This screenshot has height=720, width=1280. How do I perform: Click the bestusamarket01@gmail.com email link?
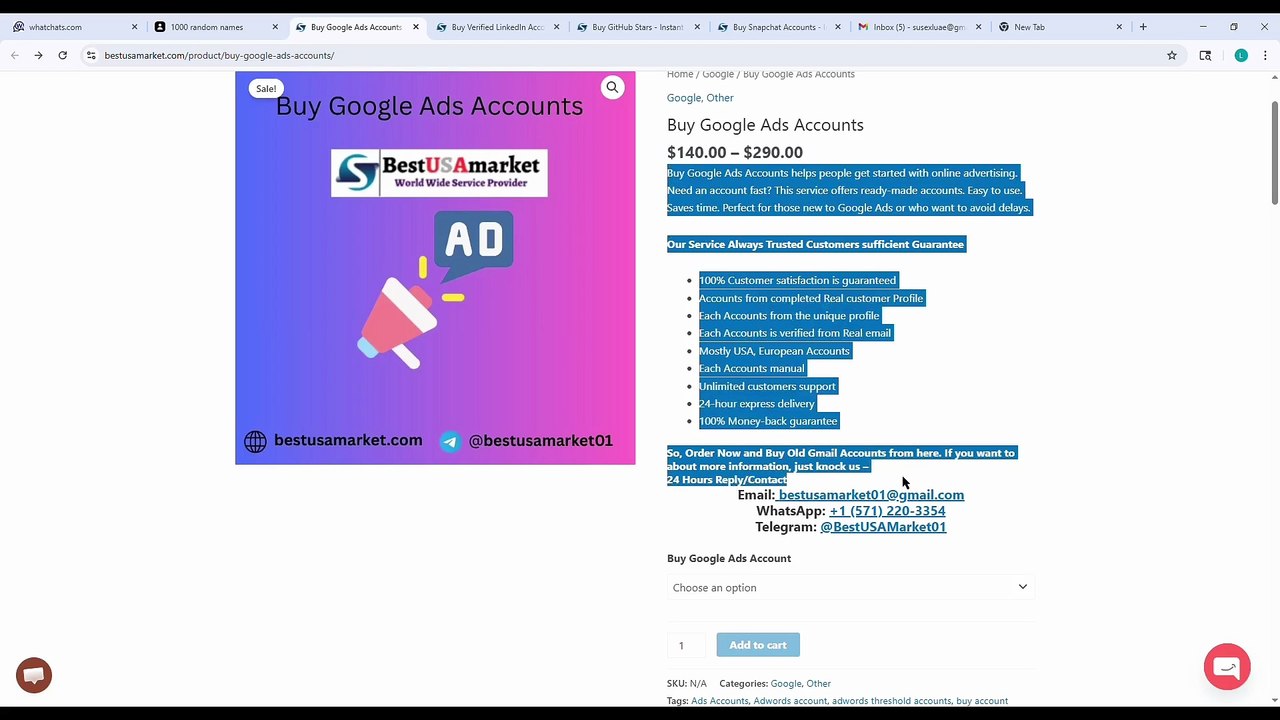point(870,494)
